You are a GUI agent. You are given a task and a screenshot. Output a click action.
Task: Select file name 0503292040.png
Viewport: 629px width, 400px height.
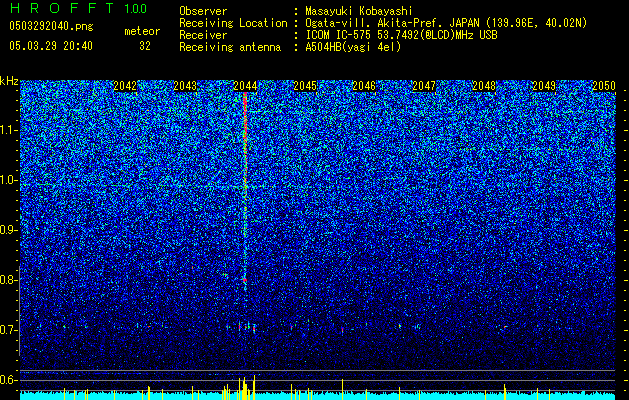click(x=51, y=26)
